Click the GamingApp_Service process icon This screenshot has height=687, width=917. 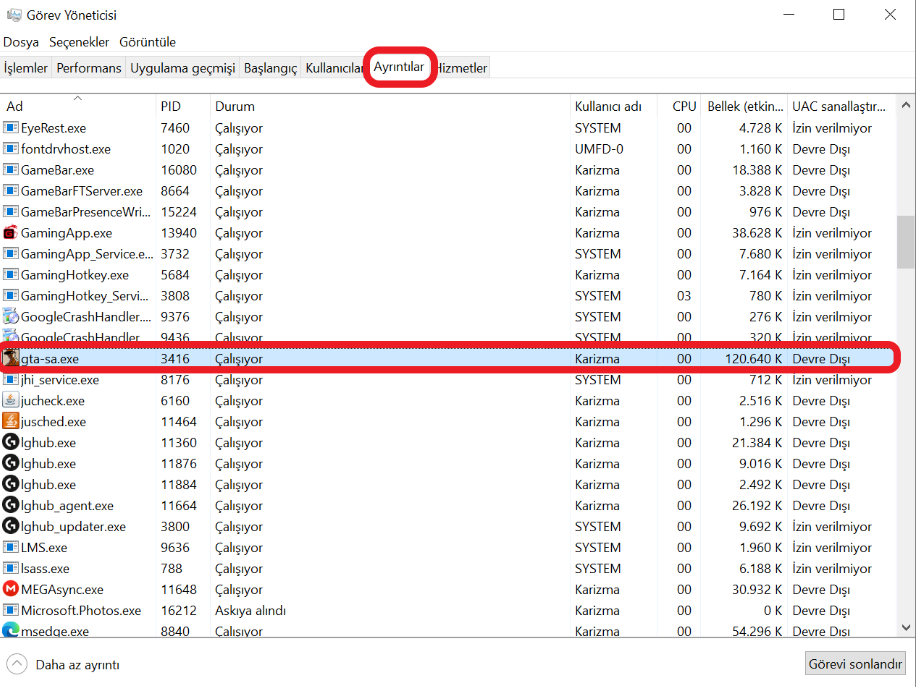tap(11, 254)
